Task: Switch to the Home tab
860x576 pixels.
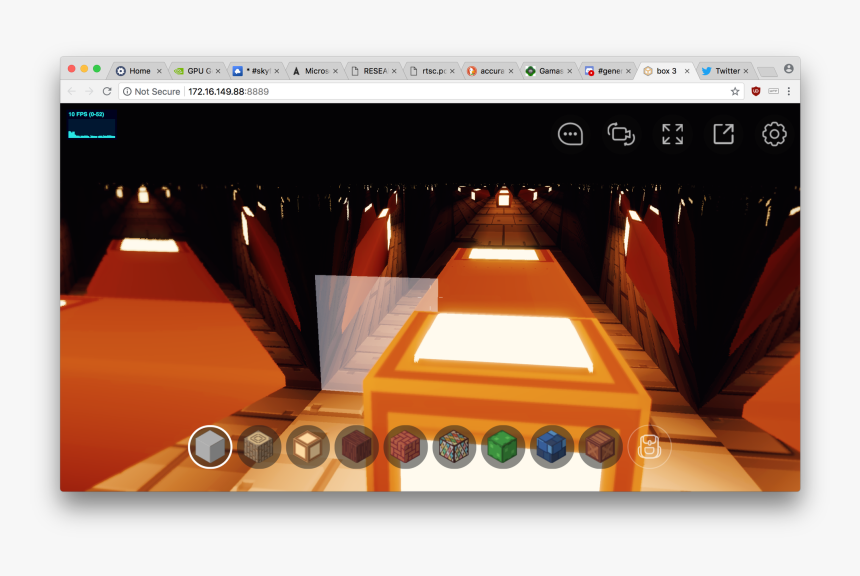Action: [x=139, y=71]
